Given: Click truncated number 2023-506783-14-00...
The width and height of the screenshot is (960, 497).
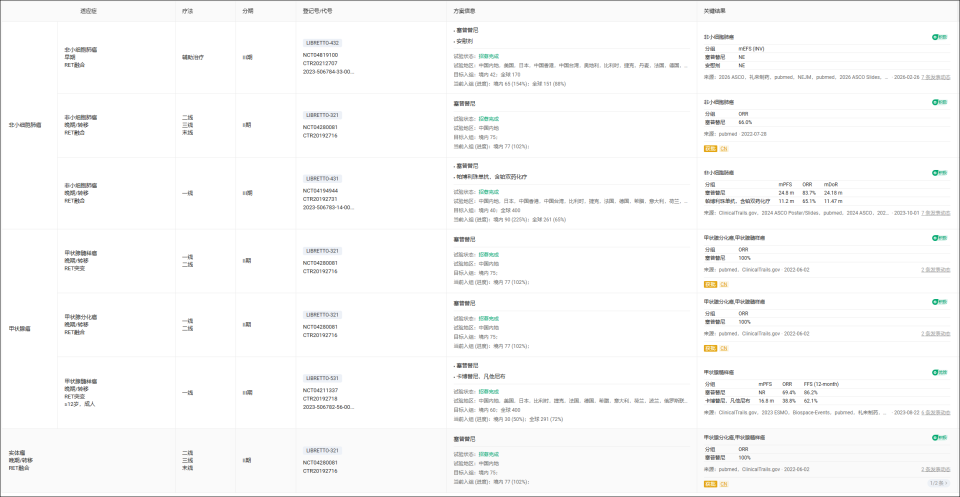Looking at the screenshot, I should (328, 207).
